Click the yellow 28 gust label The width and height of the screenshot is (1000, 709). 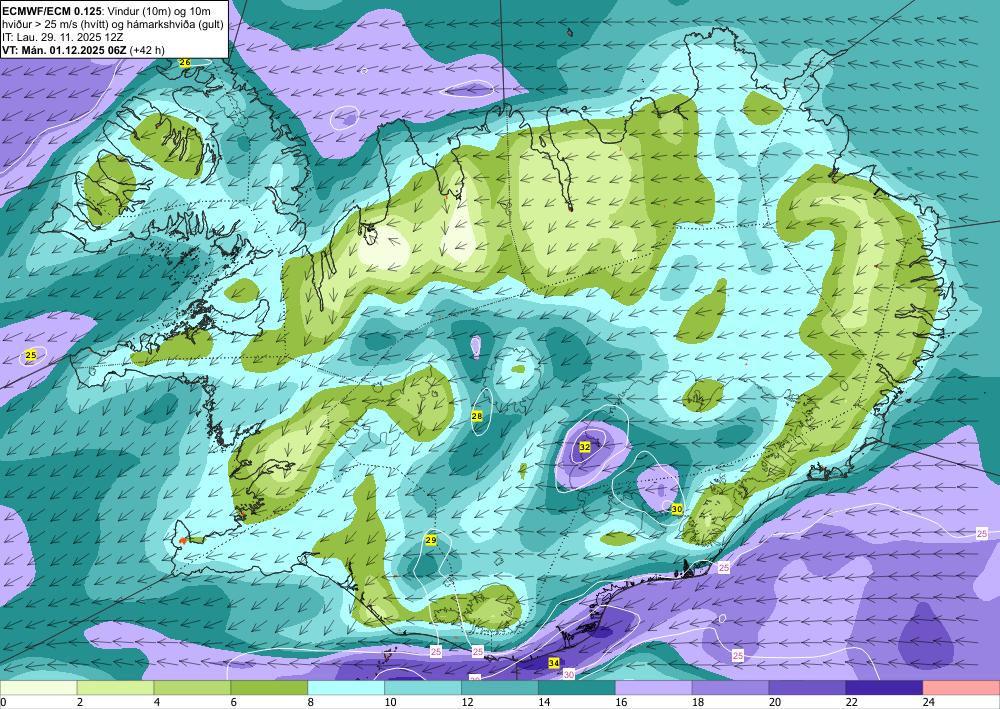pyautogui.click(x=476, y=416)
